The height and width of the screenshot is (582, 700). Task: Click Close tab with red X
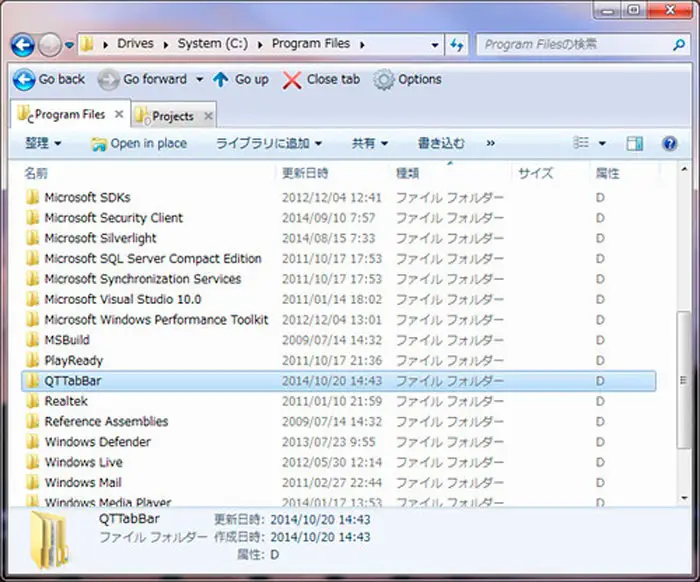coord(321,80)
